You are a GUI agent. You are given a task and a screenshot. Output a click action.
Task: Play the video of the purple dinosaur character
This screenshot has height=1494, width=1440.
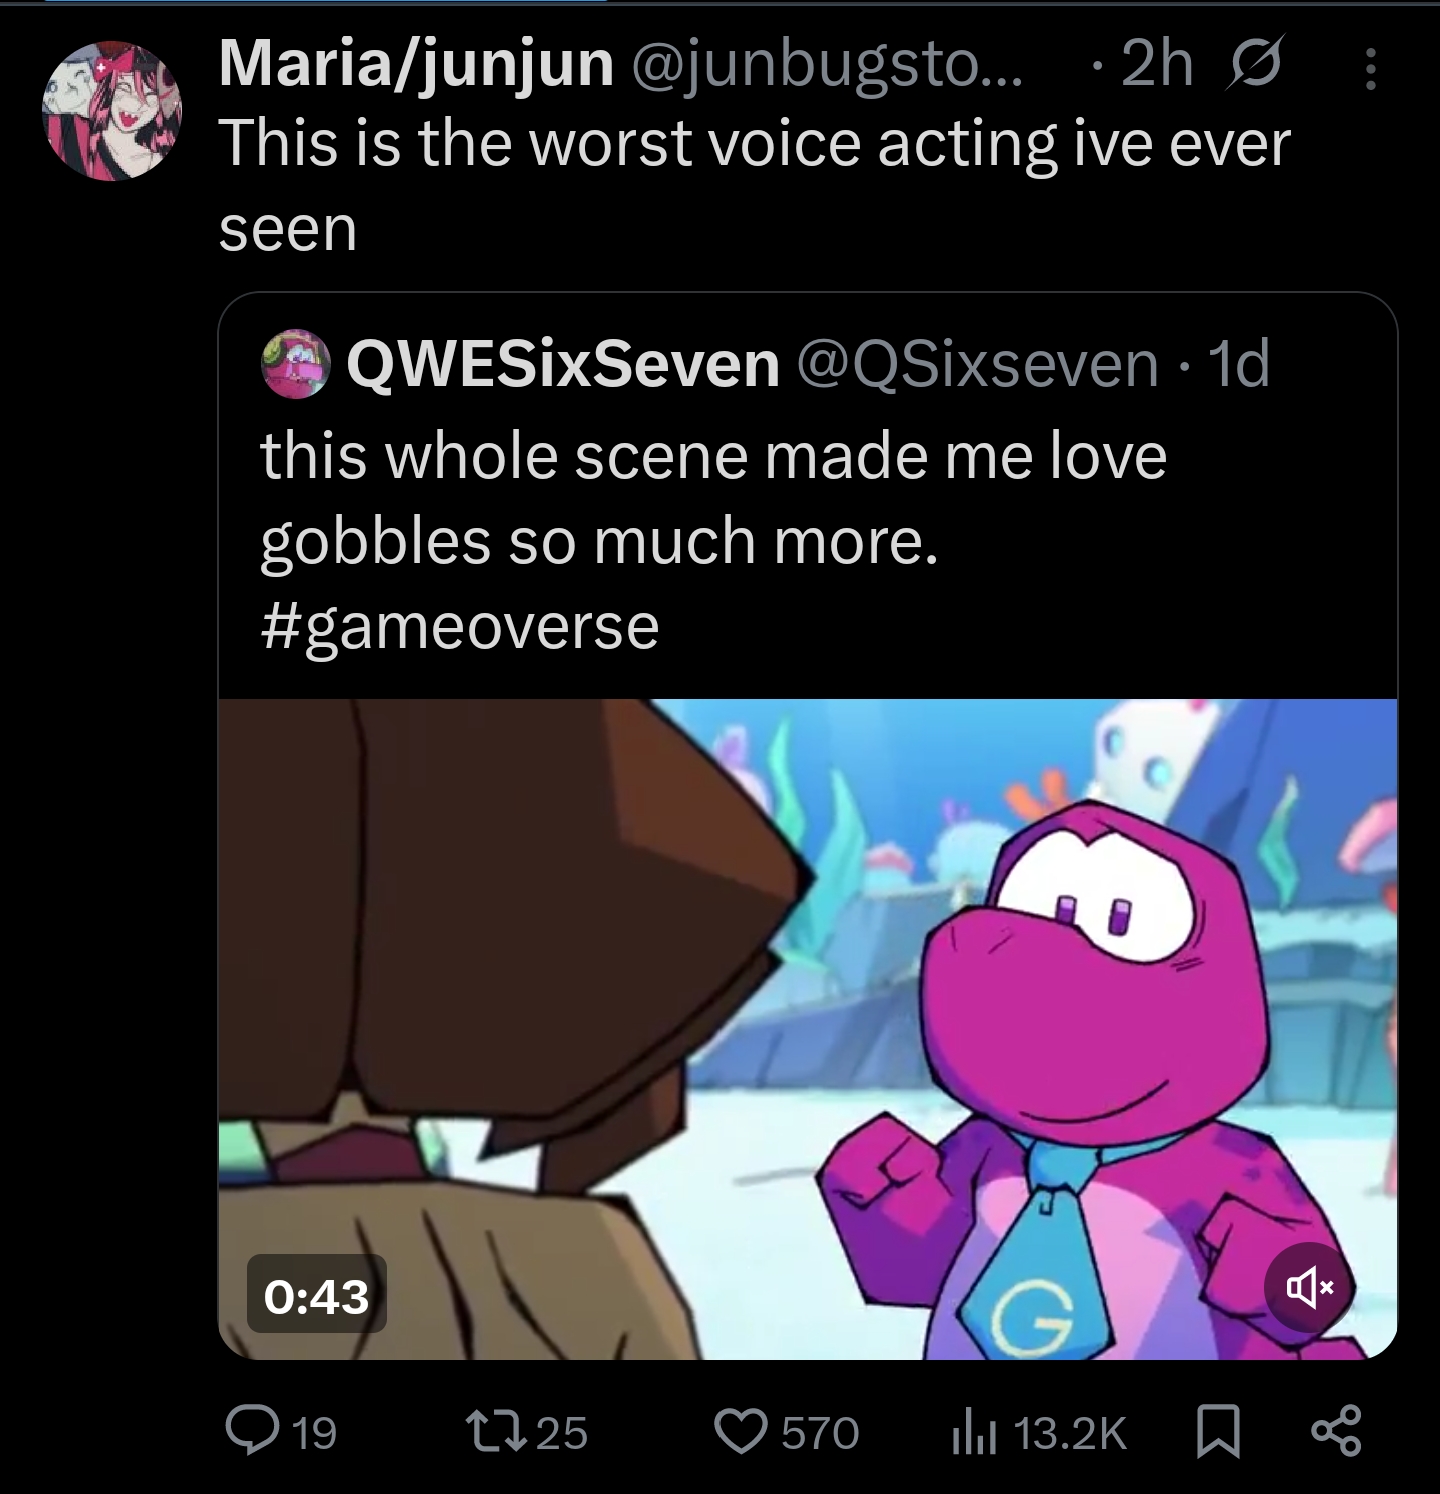[x=808, y=1029]
